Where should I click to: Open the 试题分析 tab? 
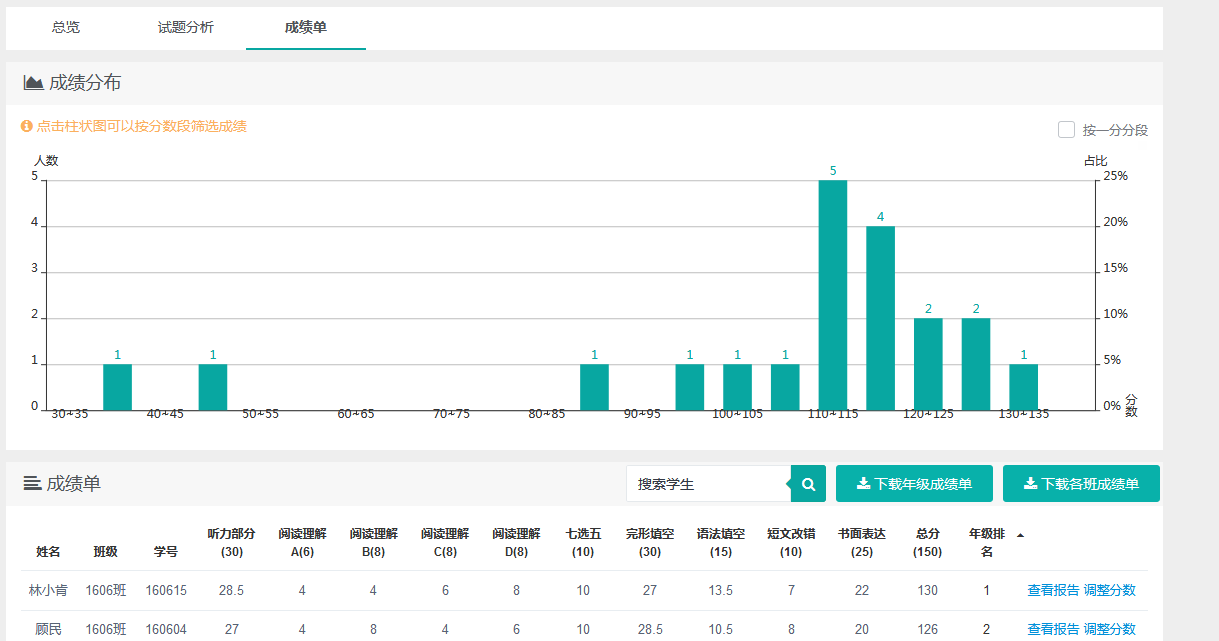click(186, 28)
